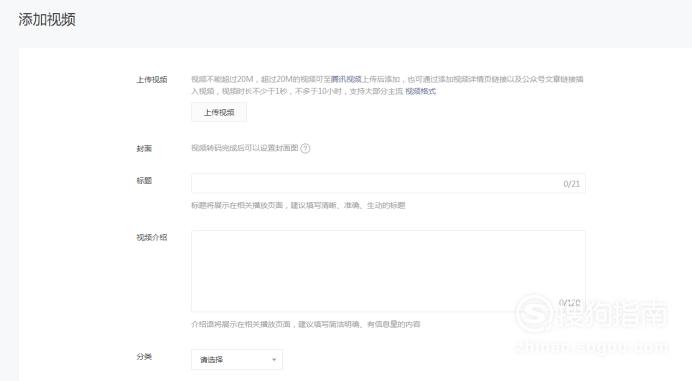Open the 分类 请选择 dropdown
The height and width of the screenshot is (381, 692).
237,360
